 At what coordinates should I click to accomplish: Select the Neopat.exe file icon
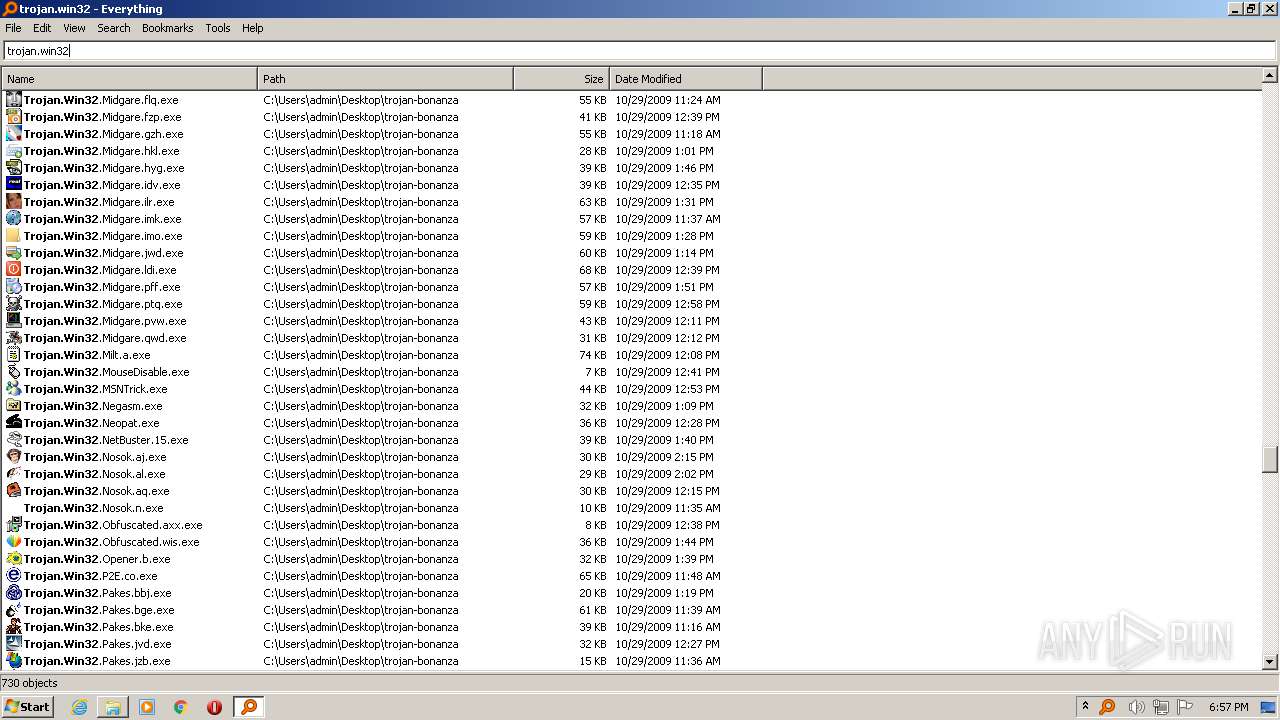[14, 423]
